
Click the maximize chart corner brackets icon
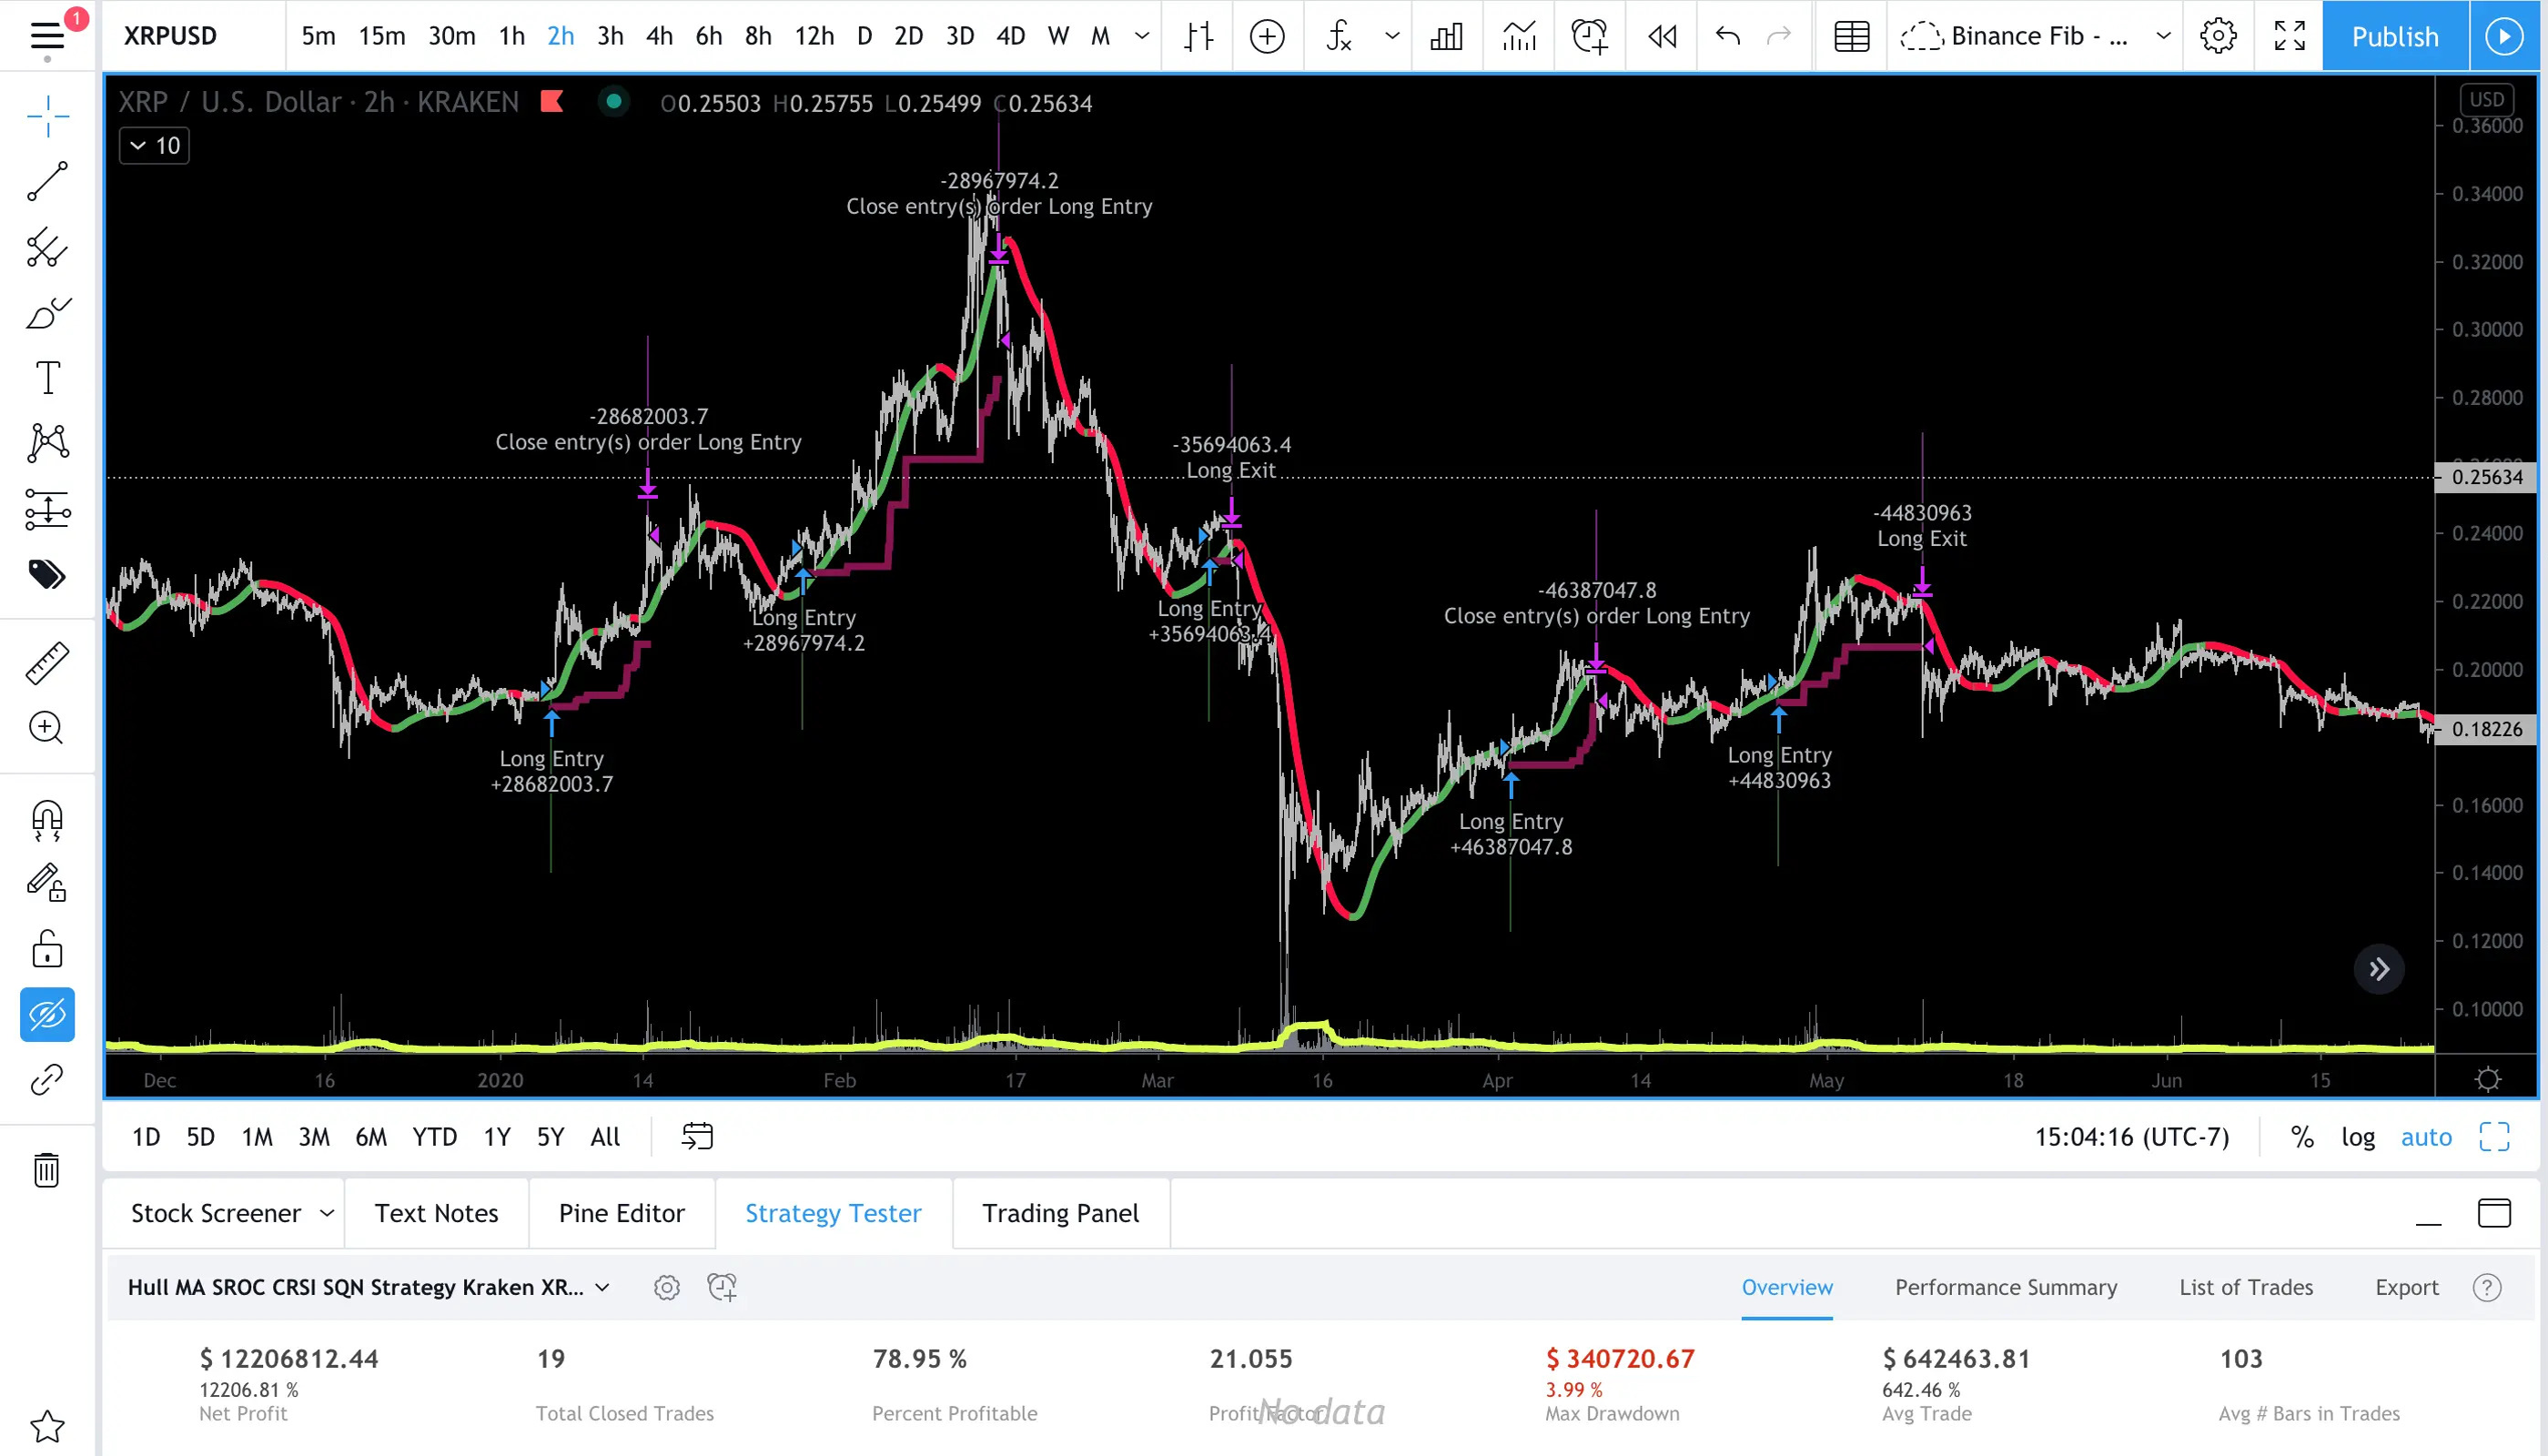pos(2494,1137)
